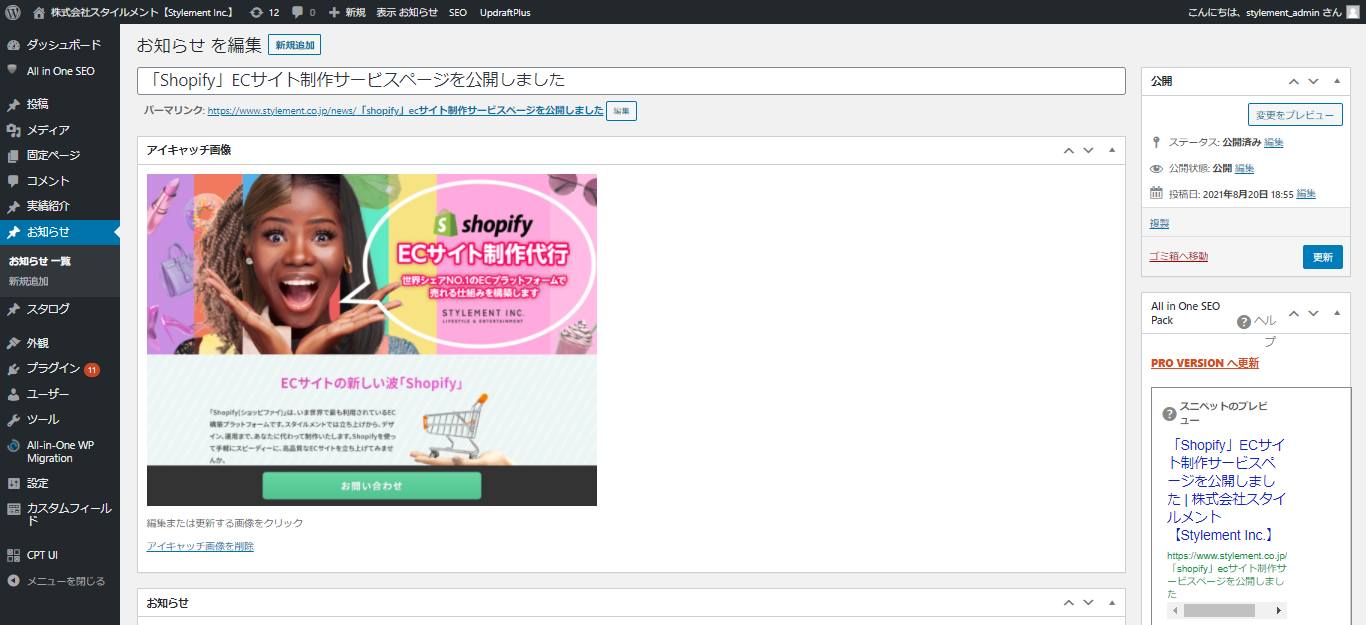The image size is (1366, 625).
Task: Open UpdraftPlus admin bar menu
Action: (x=505, y=12)
